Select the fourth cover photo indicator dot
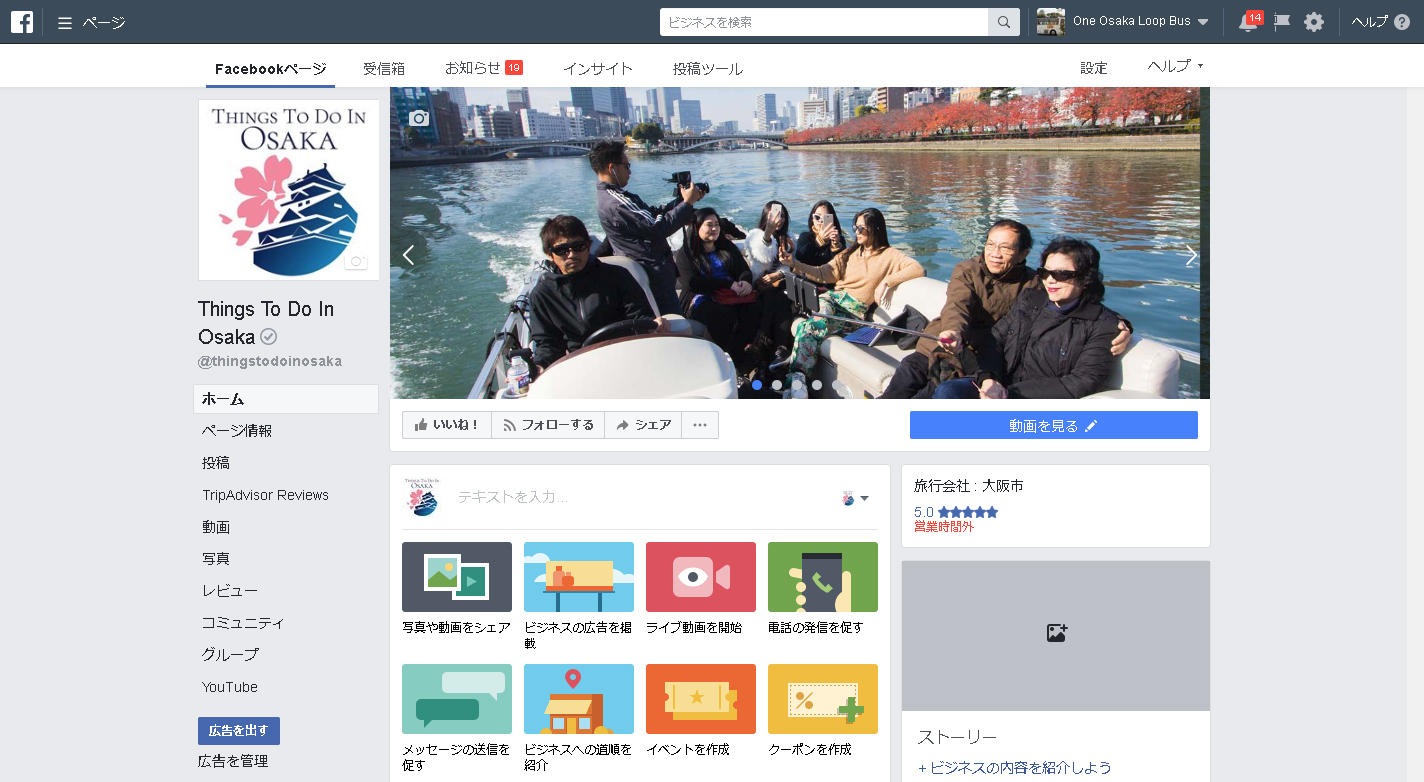The height and width of the screenshot is (782, 1424). [x=817, y=385]
